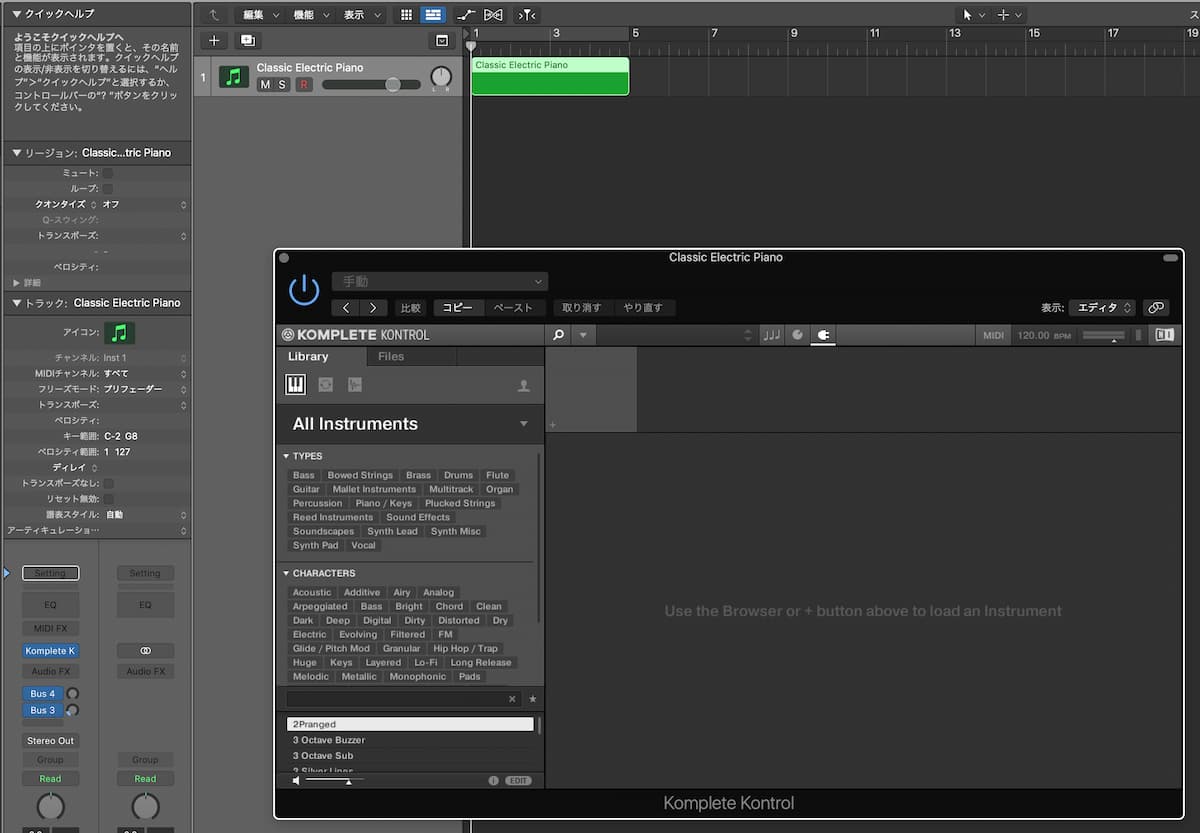
Task: Toggle the flex display button
Action: 493,15
